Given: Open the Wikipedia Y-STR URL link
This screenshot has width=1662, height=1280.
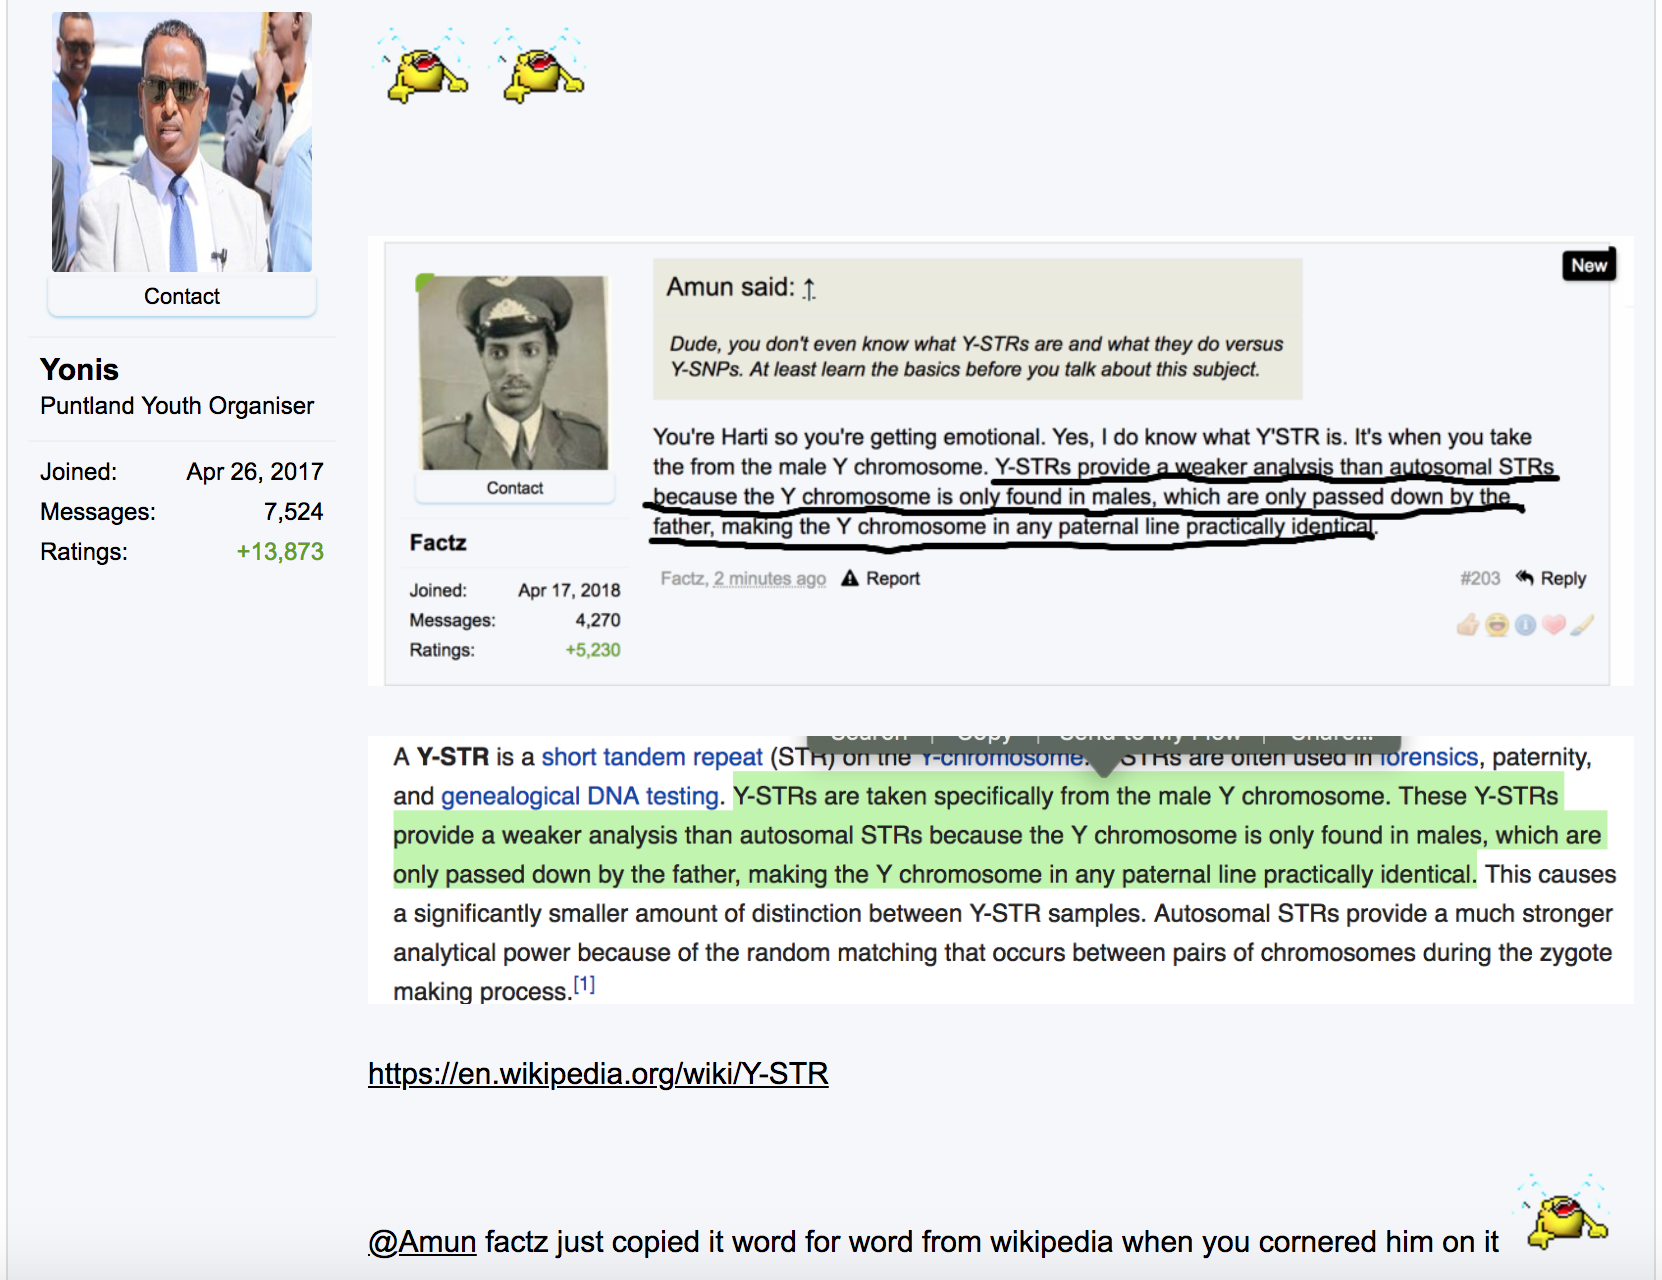Looking at the screenshot, I should tap(598, 1073).
